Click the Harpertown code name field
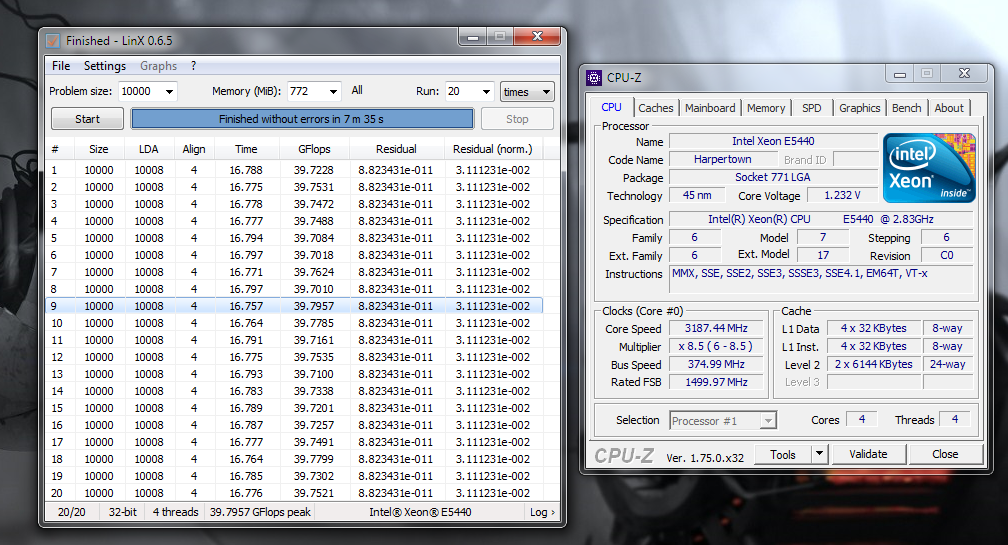The height and width of the screenshot is (545, 1008). [723, 159]
